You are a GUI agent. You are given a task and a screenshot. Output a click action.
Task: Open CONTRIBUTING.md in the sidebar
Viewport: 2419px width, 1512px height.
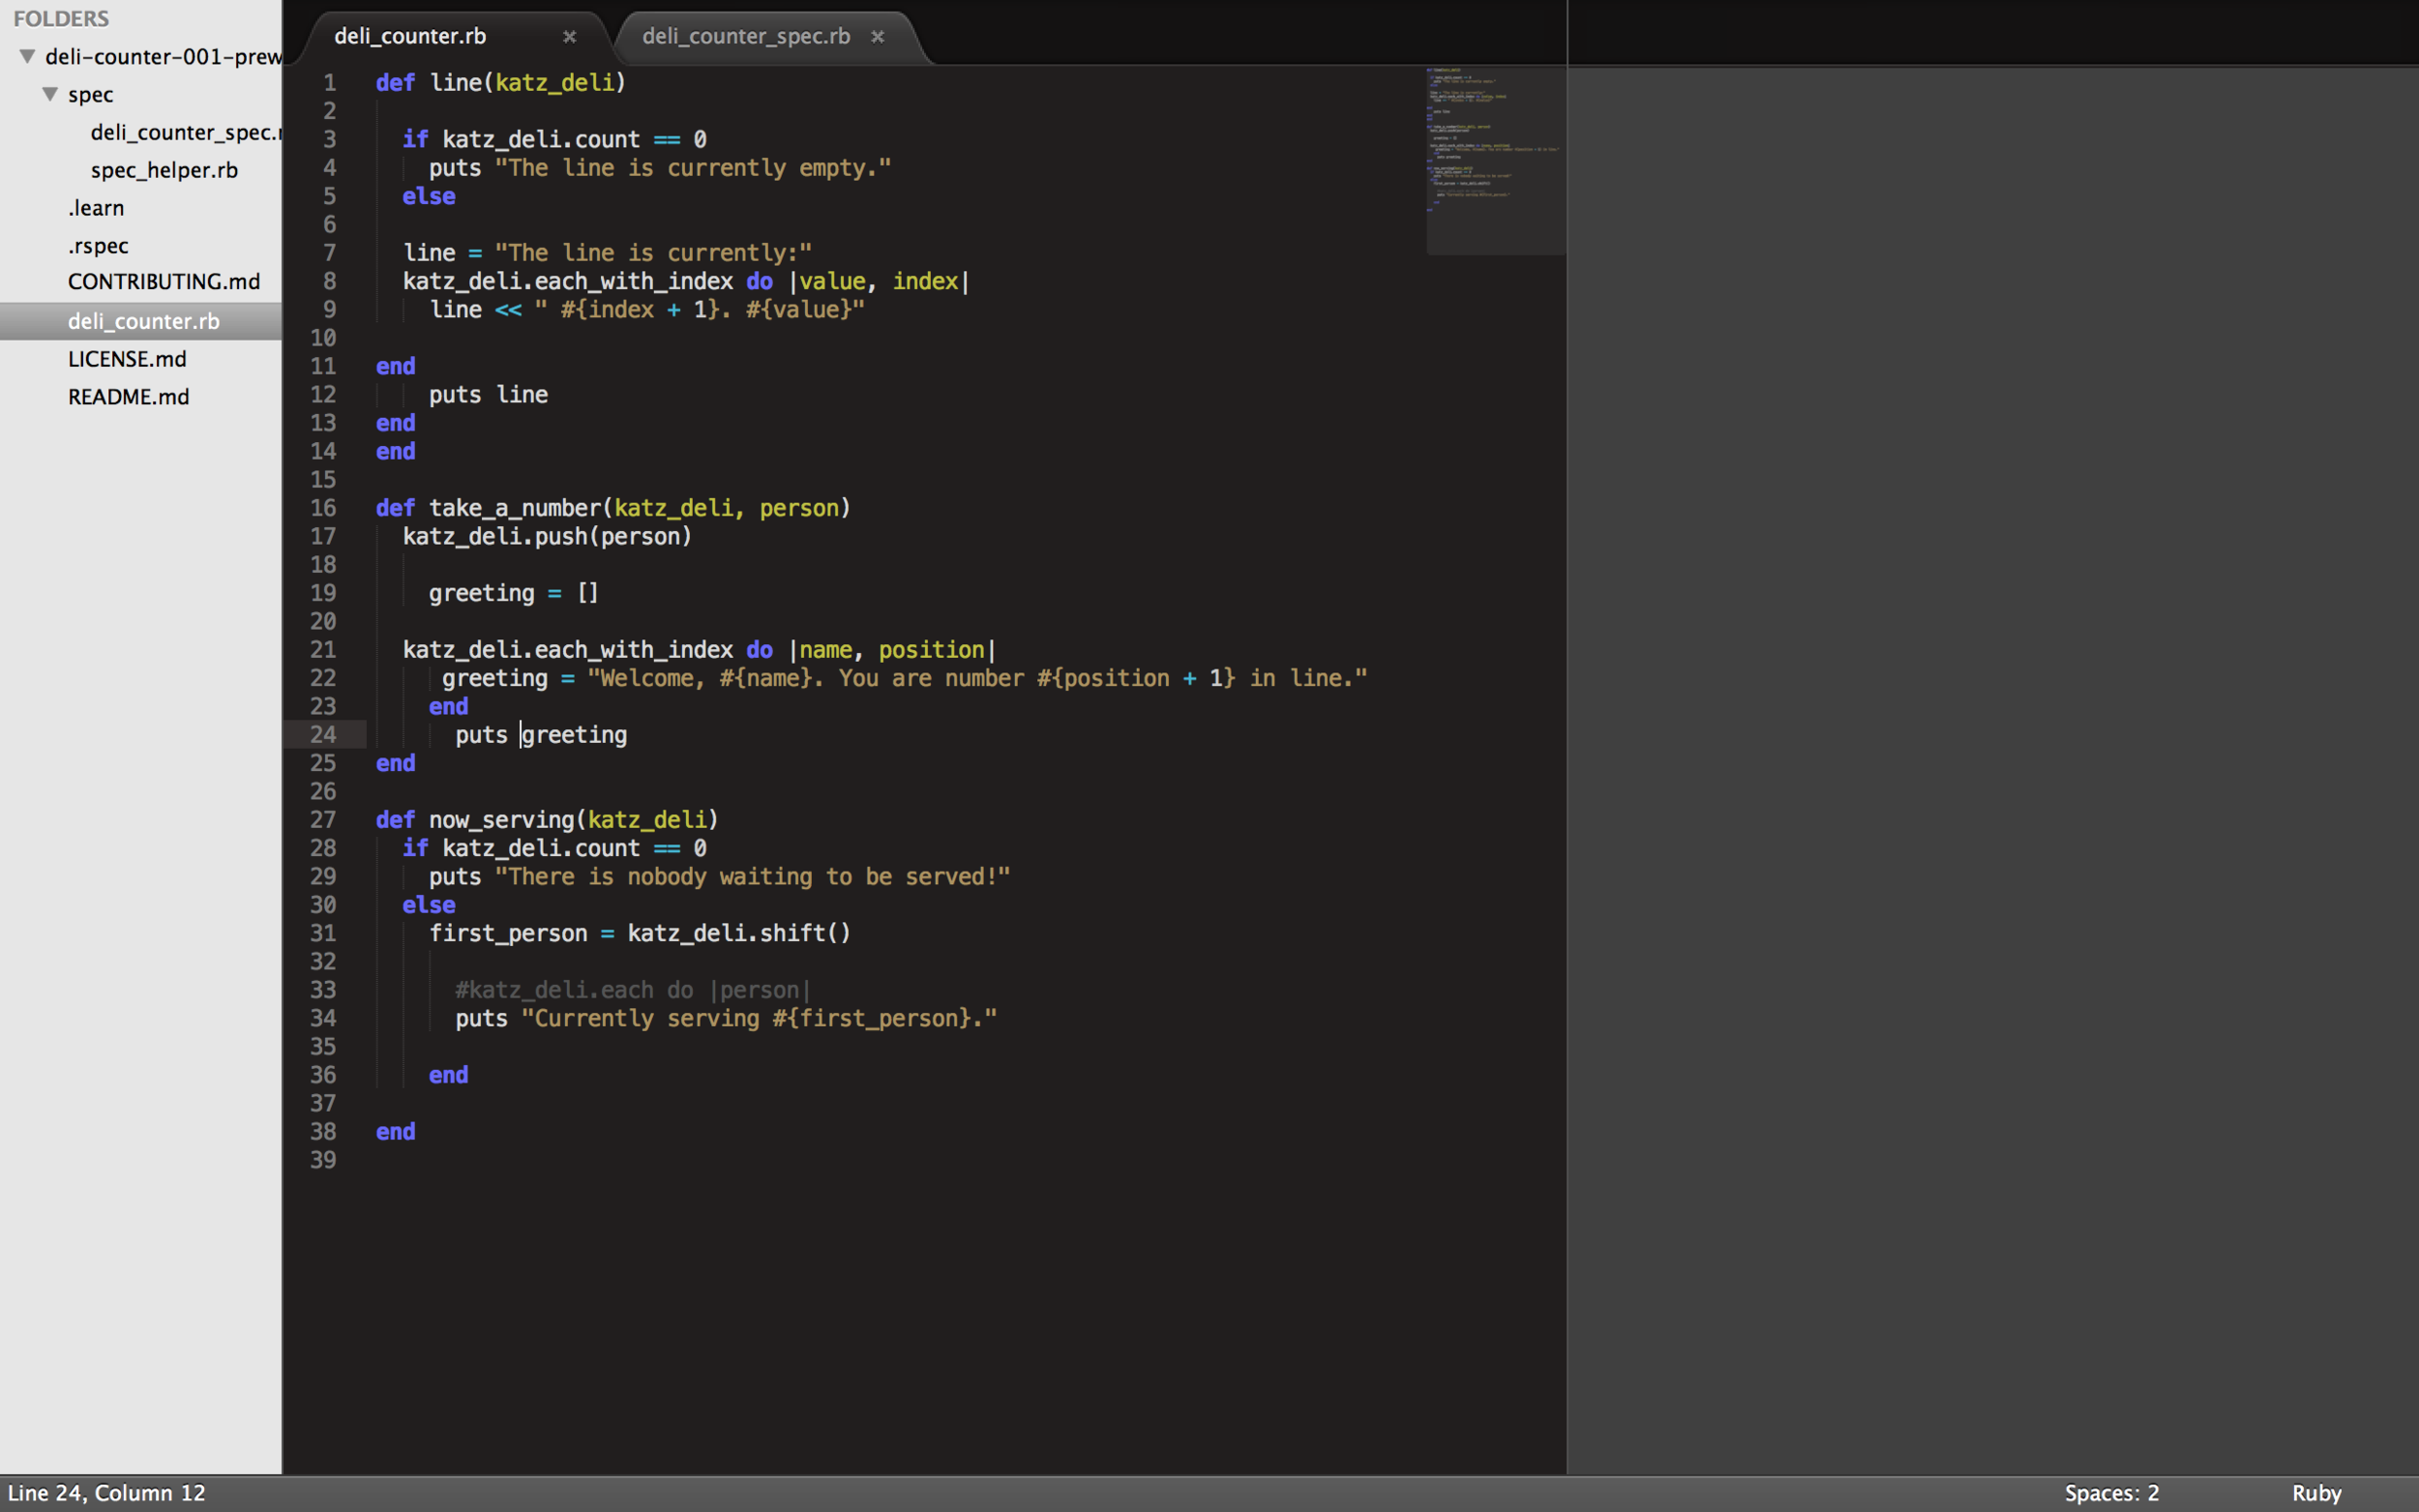(164, 282)
